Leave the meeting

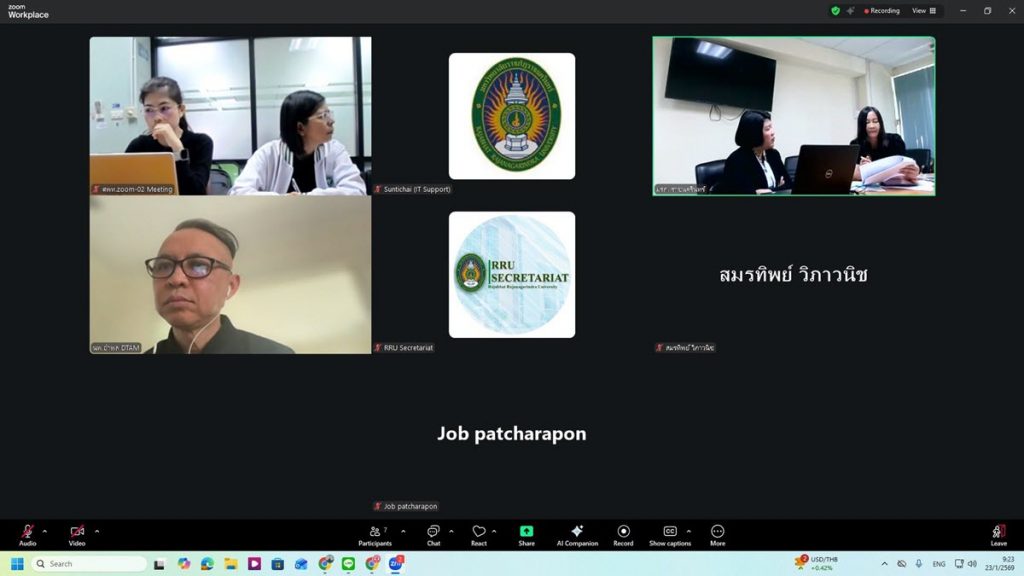coord(998,534)
